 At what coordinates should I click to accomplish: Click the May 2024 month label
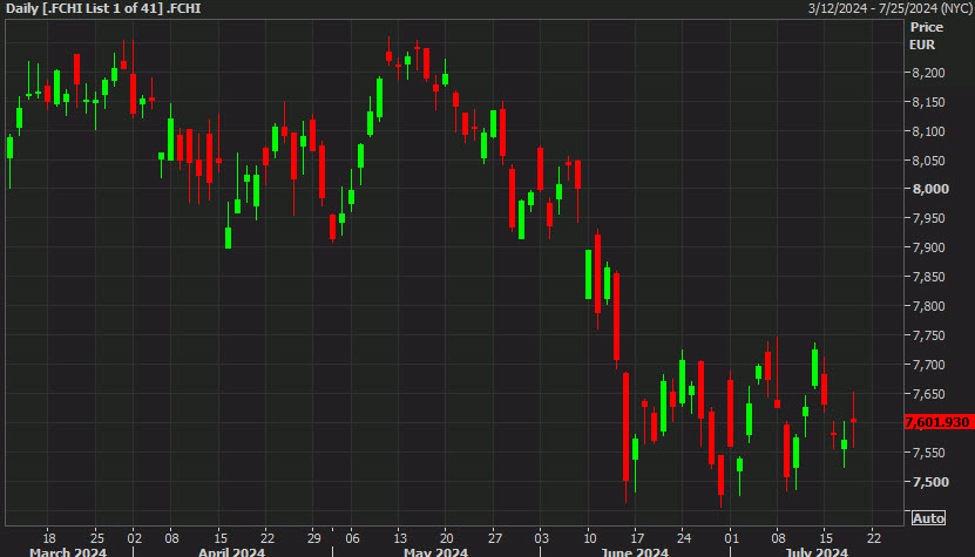[435, 552]
